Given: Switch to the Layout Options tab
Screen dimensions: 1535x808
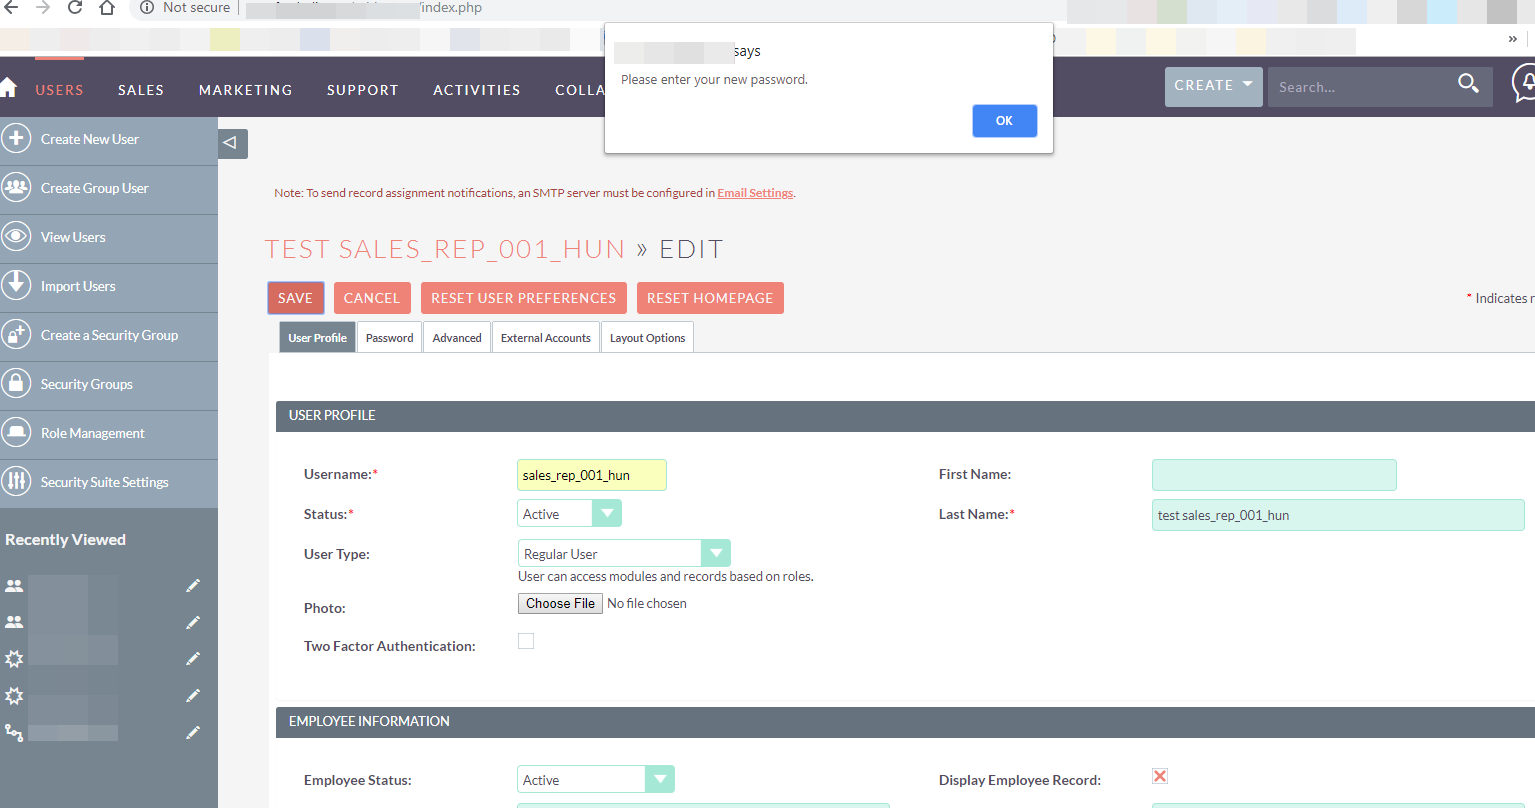Looking at the screenshot, I should (647, 338).
